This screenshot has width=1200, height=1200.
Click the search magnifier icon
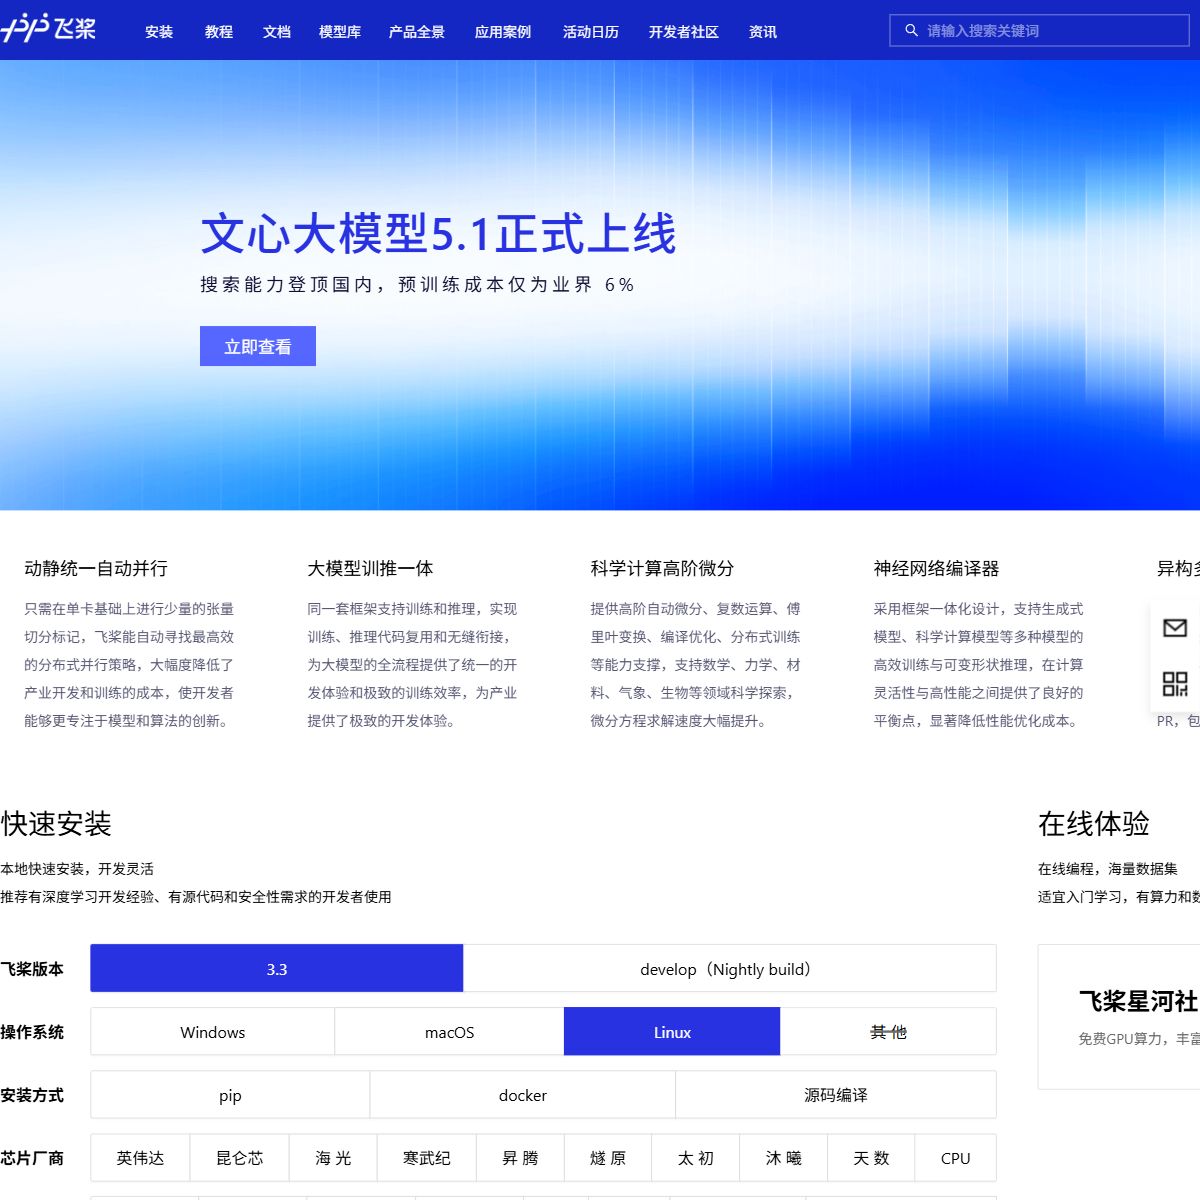911,31
